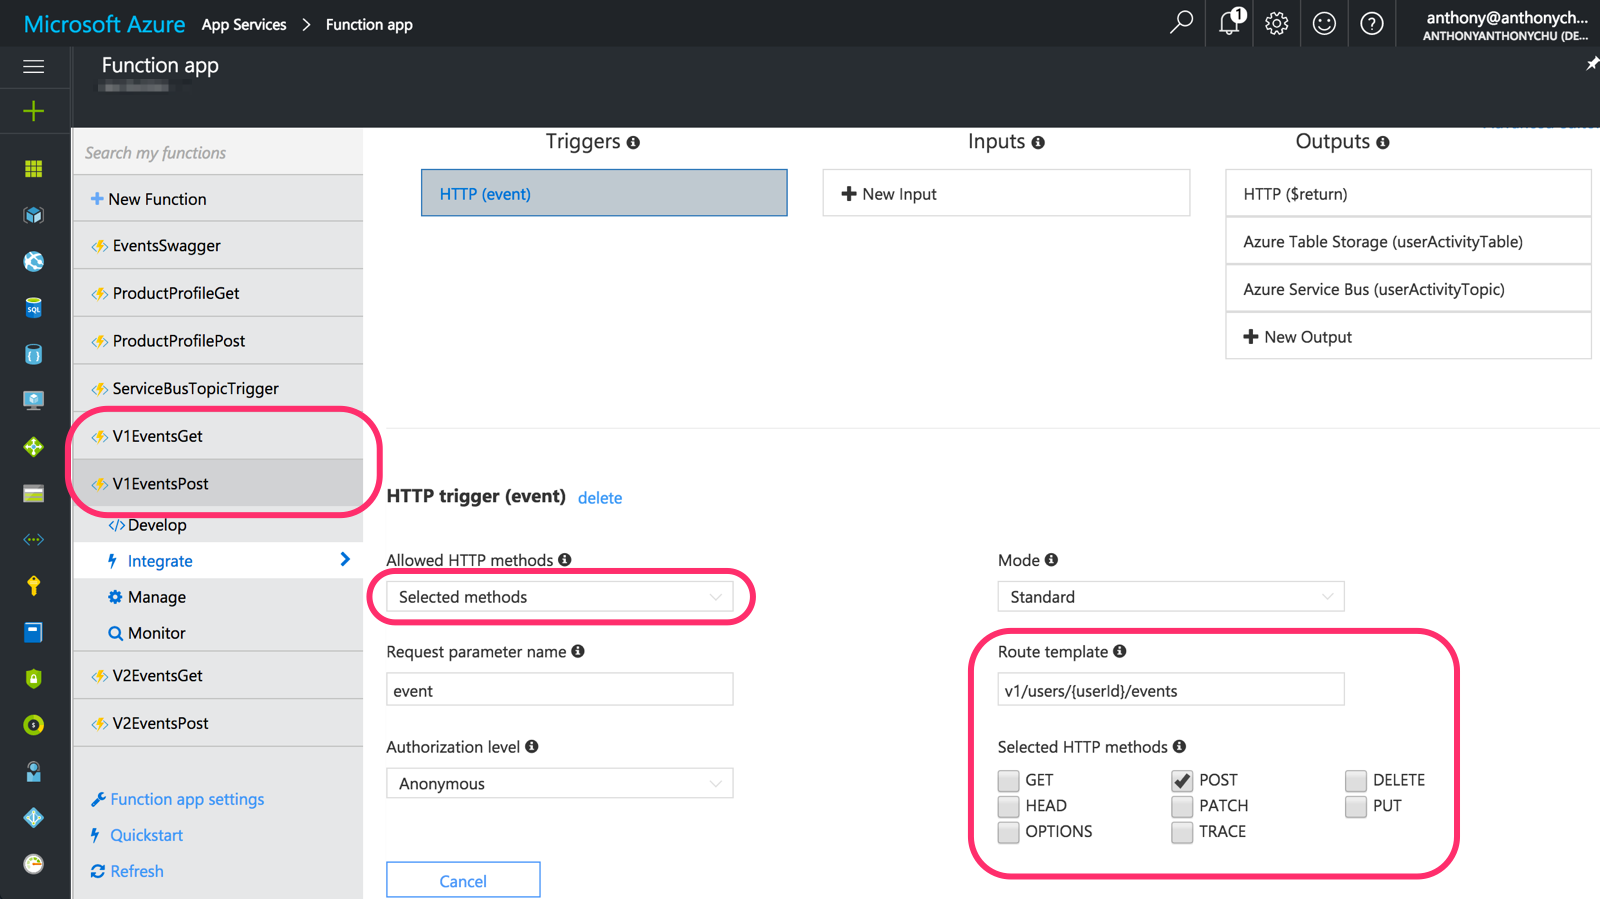Open the Monitor menu item

pyautogui.click(x=218, y=633)
